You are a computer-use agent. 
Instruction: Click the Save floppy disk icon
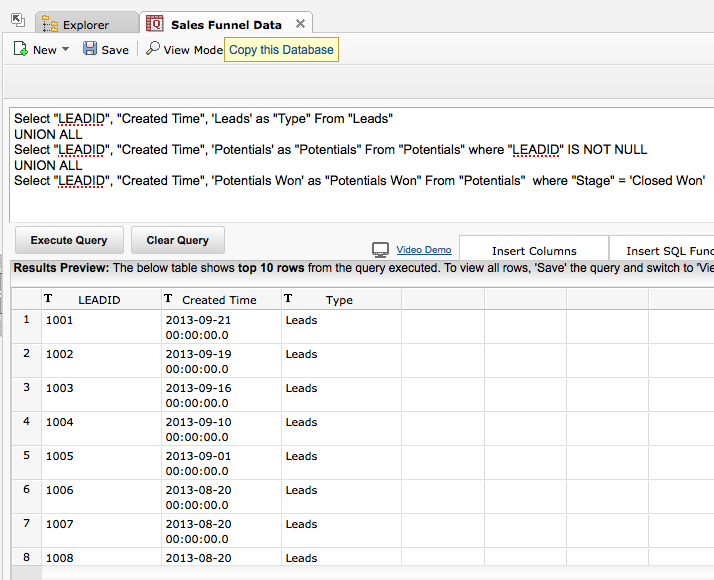click(90, 49)
